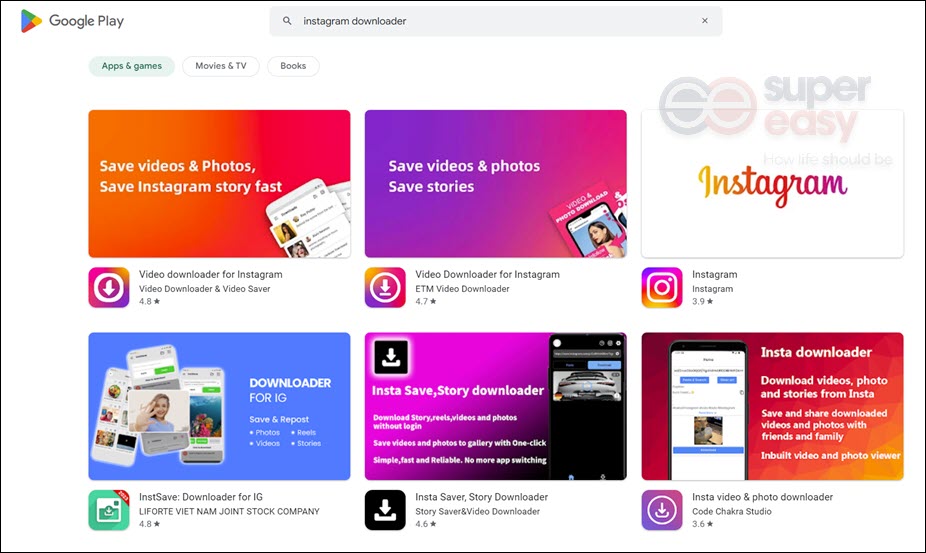Image resolution: width=926 pixels, height=553 pixels.
Task: Open red Insta downloader banner
Action: coord(772,406)
